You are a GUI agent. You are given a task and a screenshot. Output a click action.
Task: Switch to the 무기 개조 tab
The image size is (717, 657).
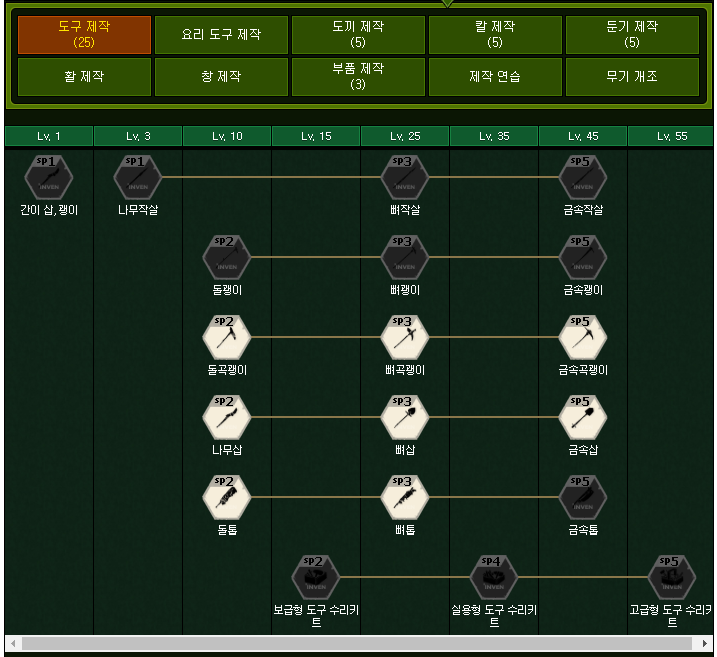(x=632, y=77)
